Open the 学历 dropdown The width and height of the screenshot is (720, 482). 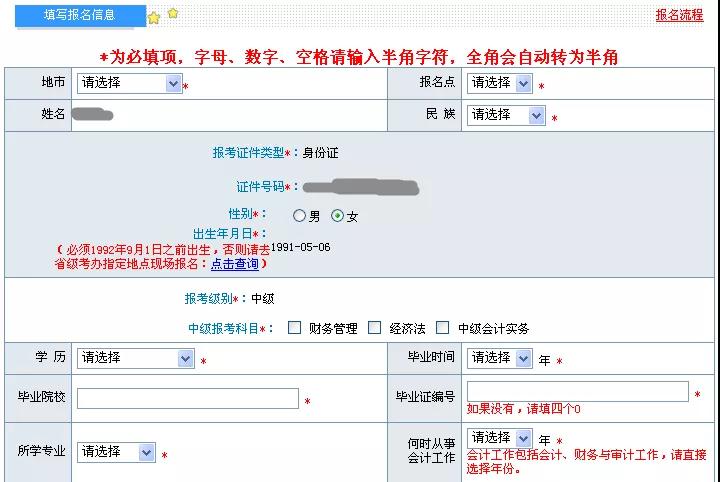135,358
